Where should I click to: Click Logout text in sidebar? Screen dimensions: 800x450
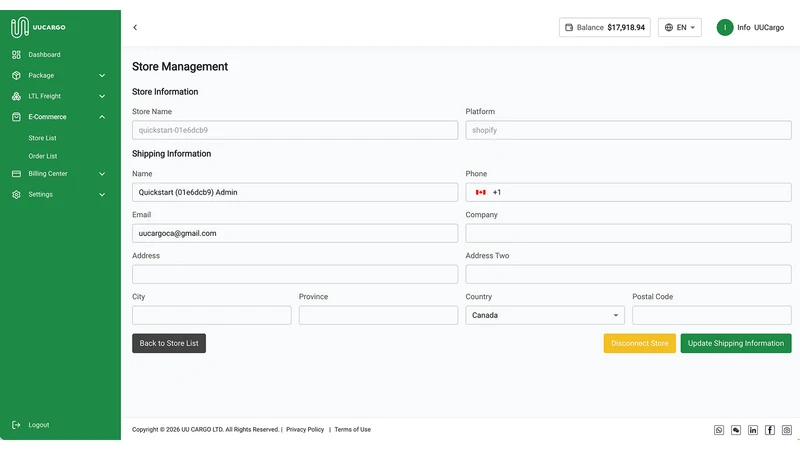coord(39,424)
